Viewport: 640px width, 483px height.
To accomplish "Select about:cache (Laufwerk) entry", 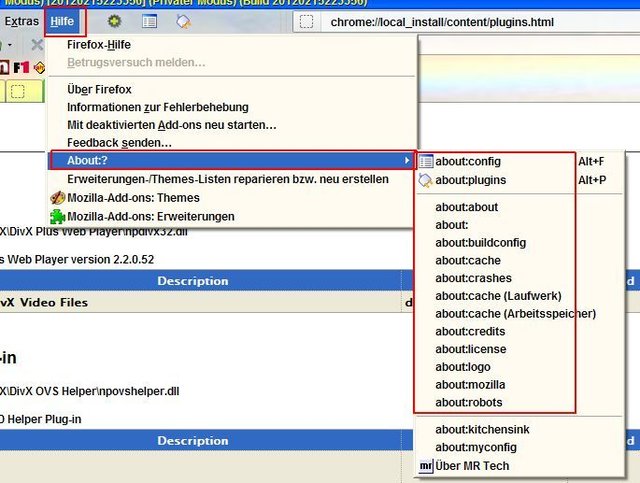I will pyautogui.click(x=519, y=296).
